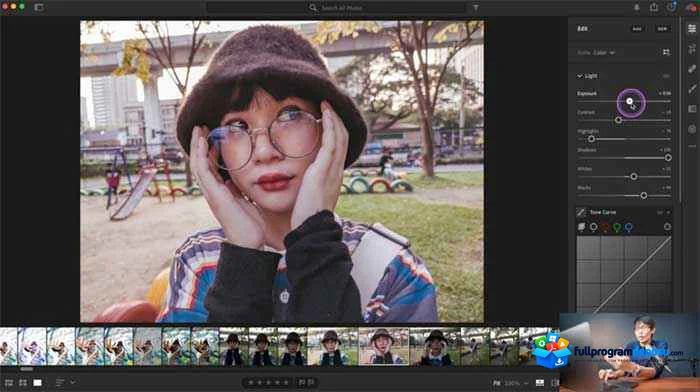Click the Blacks slider handle
Screen dimensions: 700x392
pos(643,196)
